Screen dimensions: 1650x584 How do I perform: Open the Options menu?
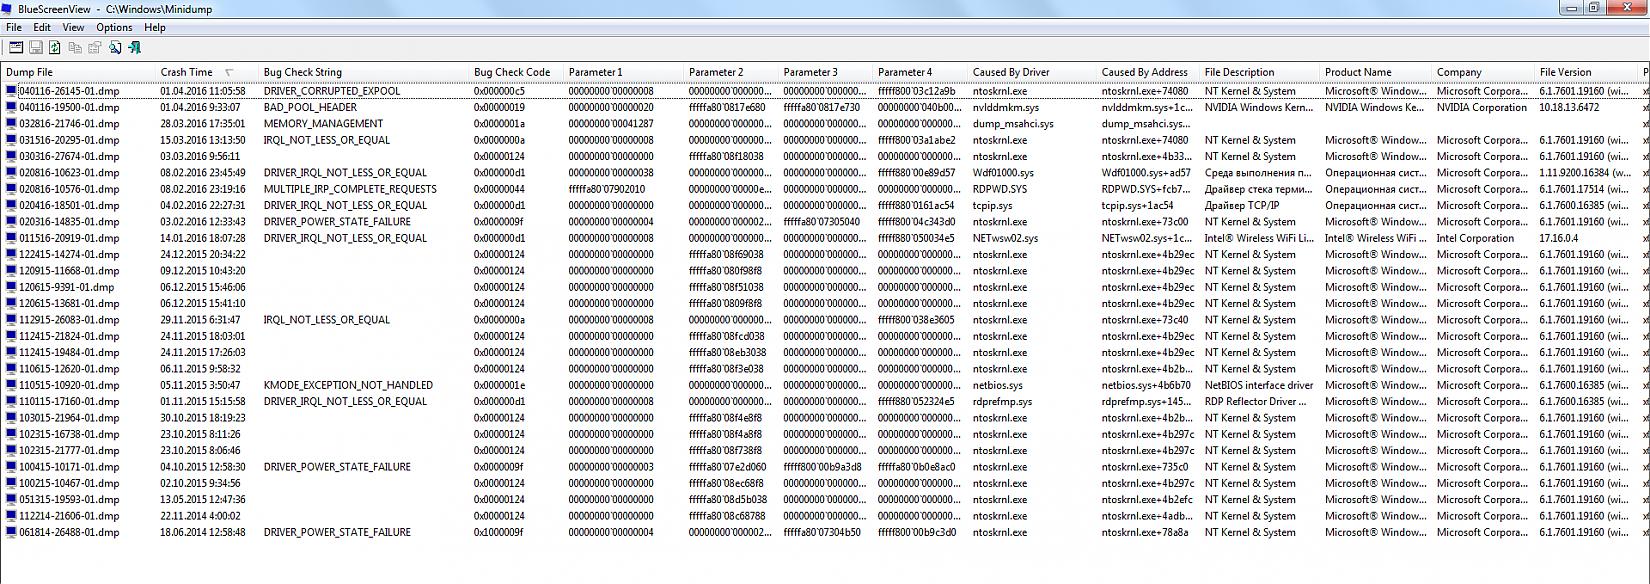(x=114, y=27)
